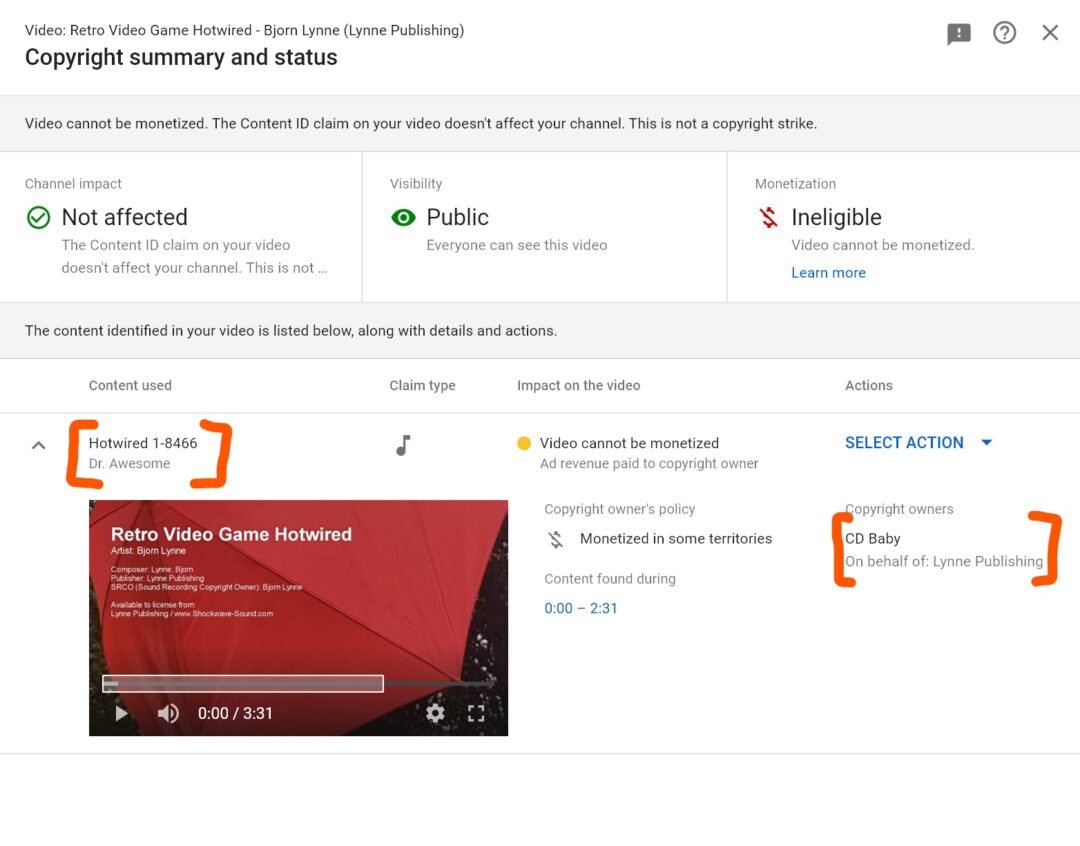Play the Retro Video Game Hotwired video

[x=120, y=713]
